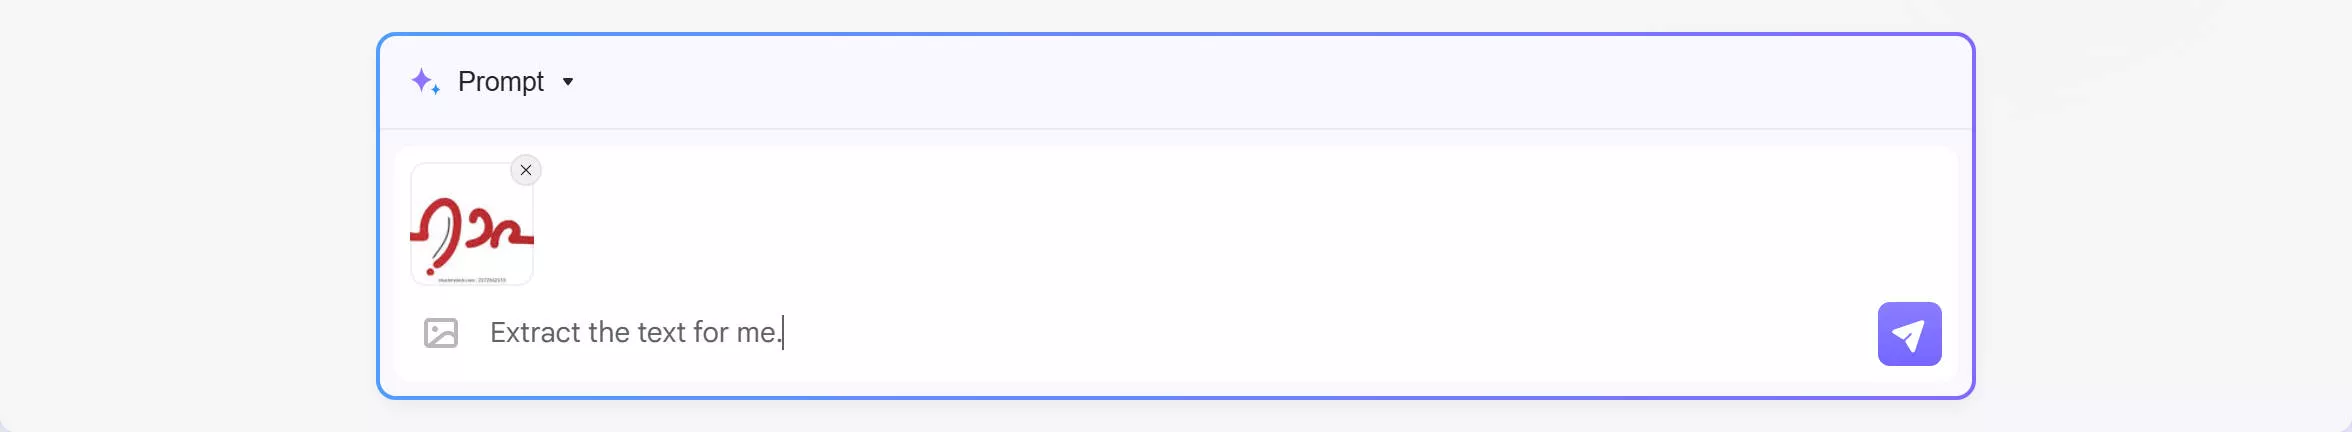
Task: Delete the uploaded image attachment
Action: [x=526, y=170]
